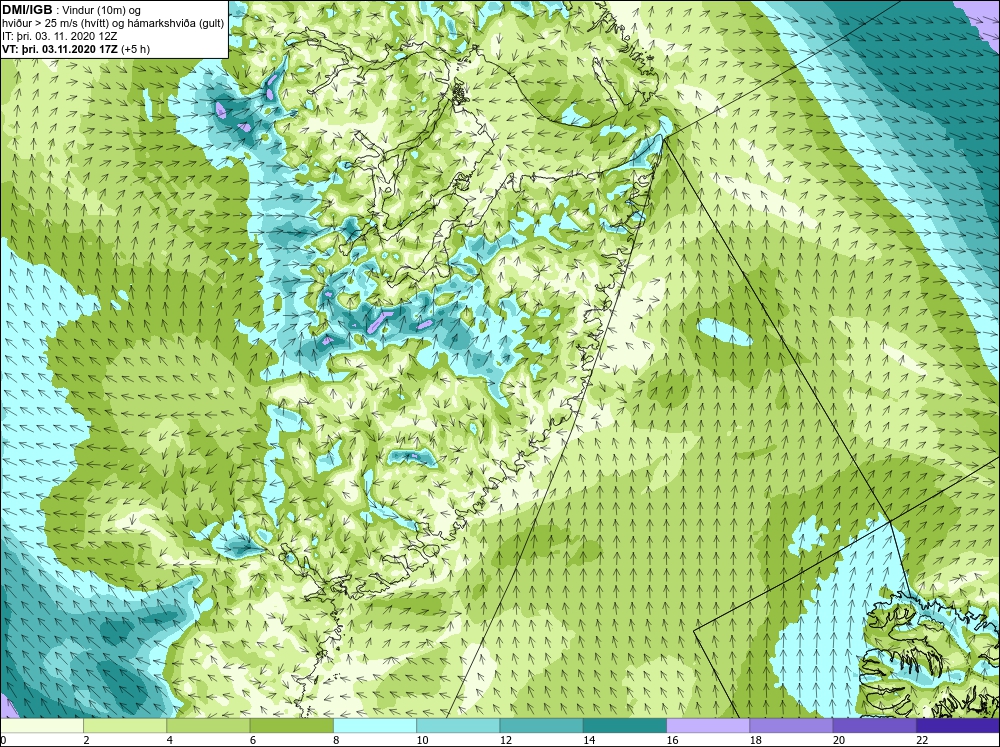Click the '10' legend scale label
Viewport: 1000px width, 747px height.
pyautogui.click(x=422, y=740)
